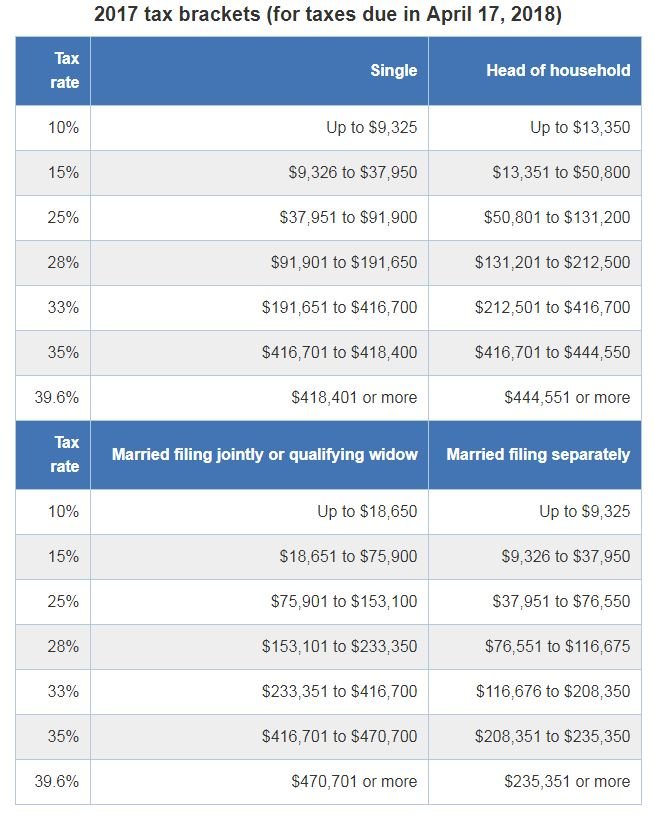Select the "$9,326 to $37,950" Single bracket cell
The image size is (654, 824).
pos(353,172)
